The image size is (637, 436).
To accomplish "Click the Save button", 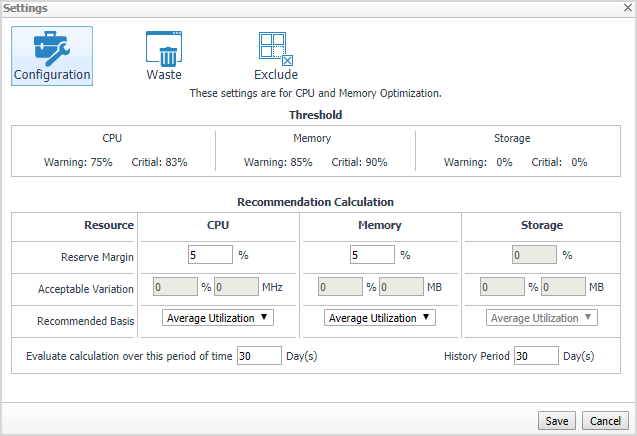I will tap(556, 420).
